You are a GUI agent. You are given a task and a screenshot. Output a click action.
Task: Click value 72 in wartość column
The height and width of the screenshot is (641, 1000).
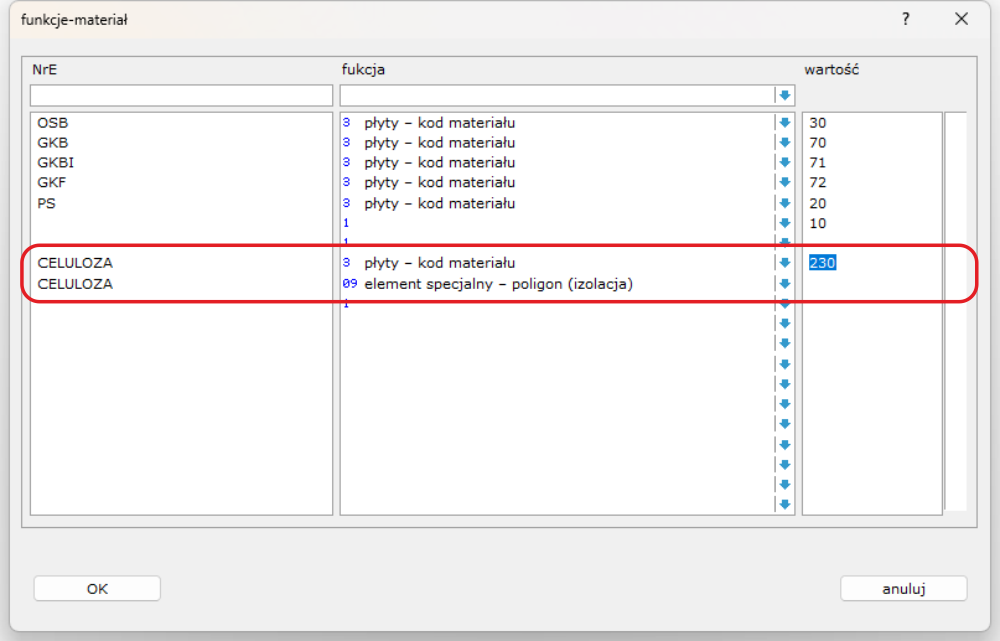(x=818, y=183)
